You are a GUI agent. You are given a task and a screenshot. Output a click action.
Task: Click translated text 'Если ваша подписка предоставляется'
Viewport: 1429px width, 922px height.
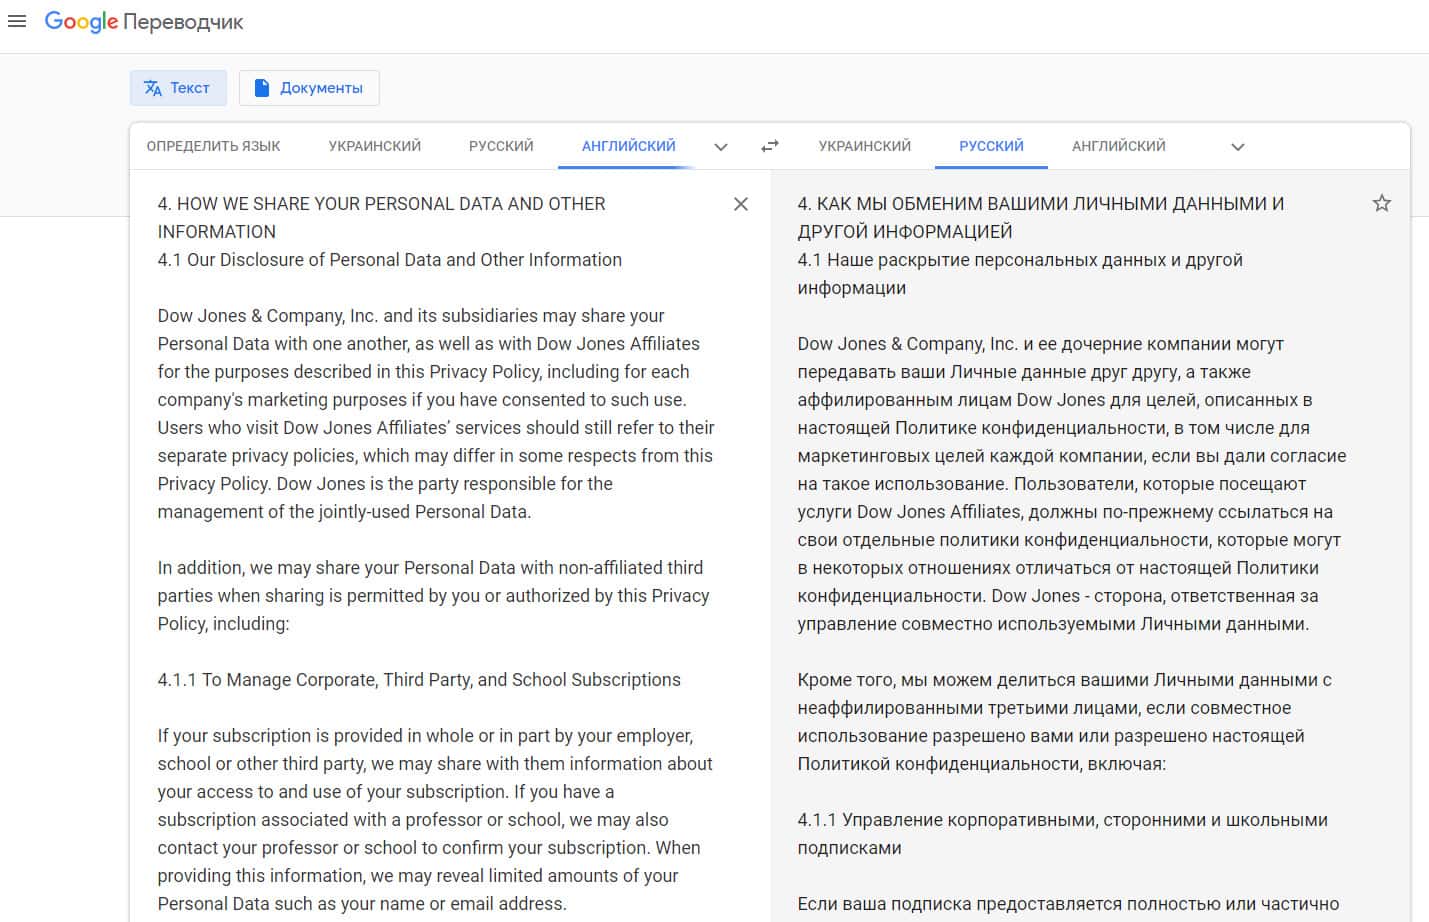click(1068, 904)
